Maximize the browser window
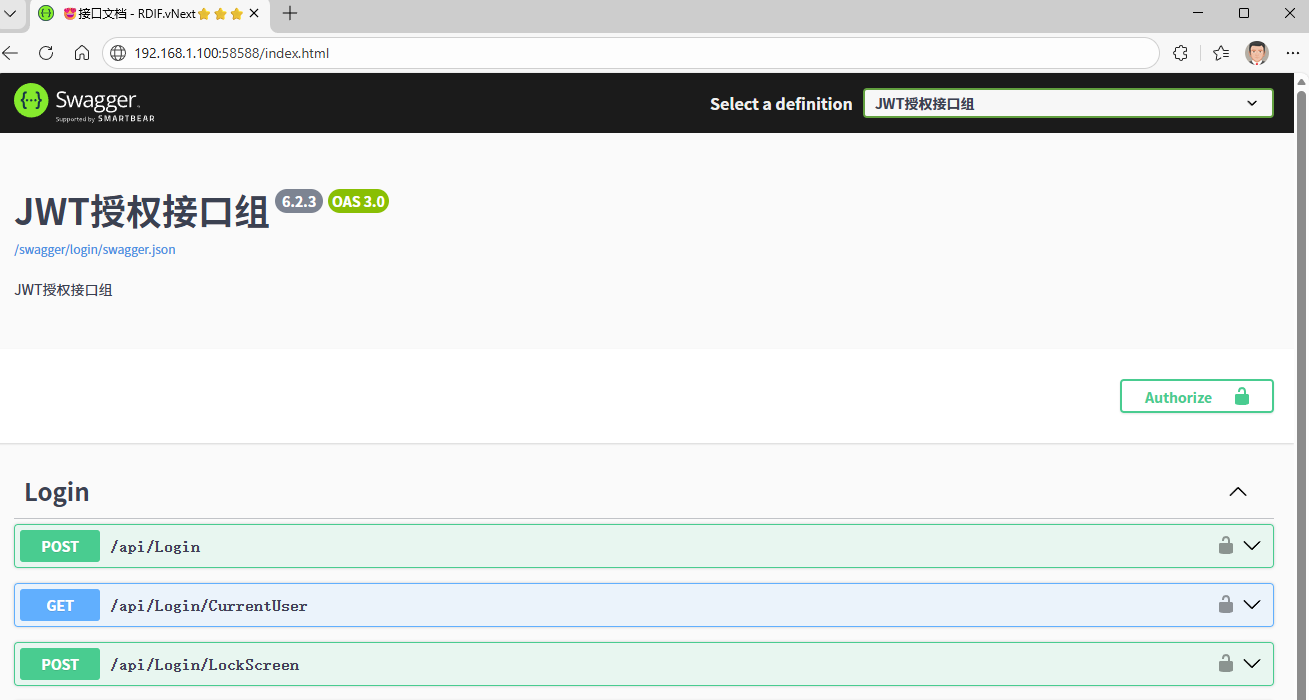 pos(1244,13)
